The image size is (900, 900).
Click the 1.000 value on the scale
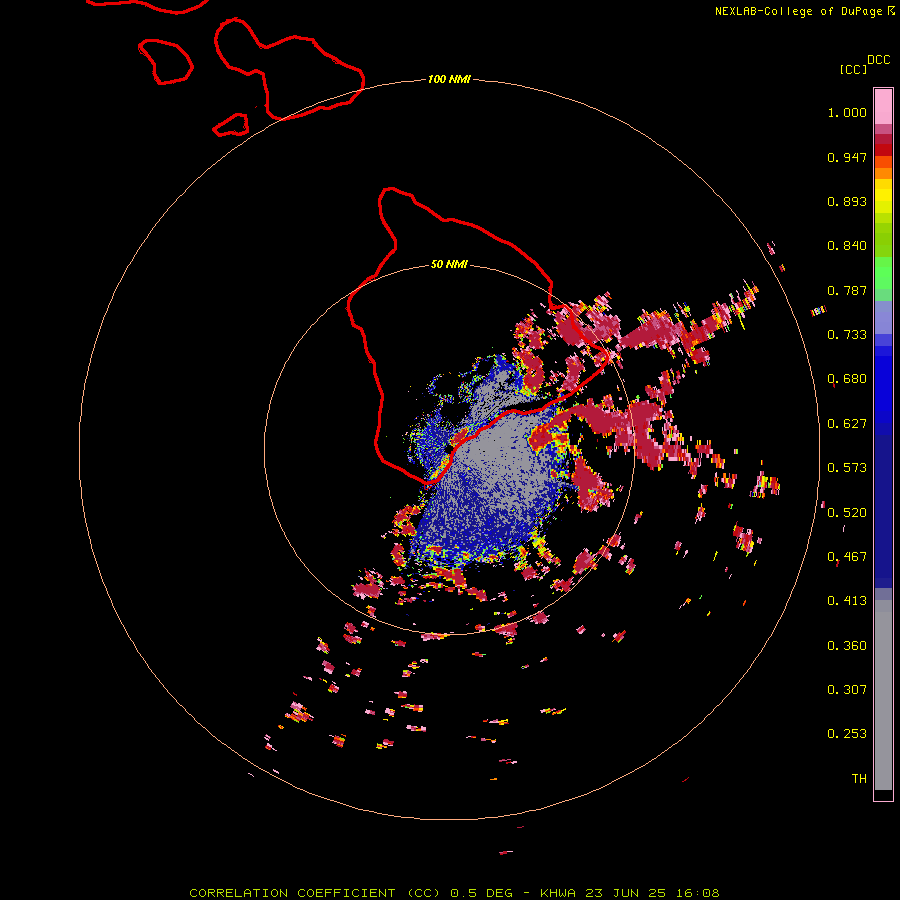tap(847, 112)
